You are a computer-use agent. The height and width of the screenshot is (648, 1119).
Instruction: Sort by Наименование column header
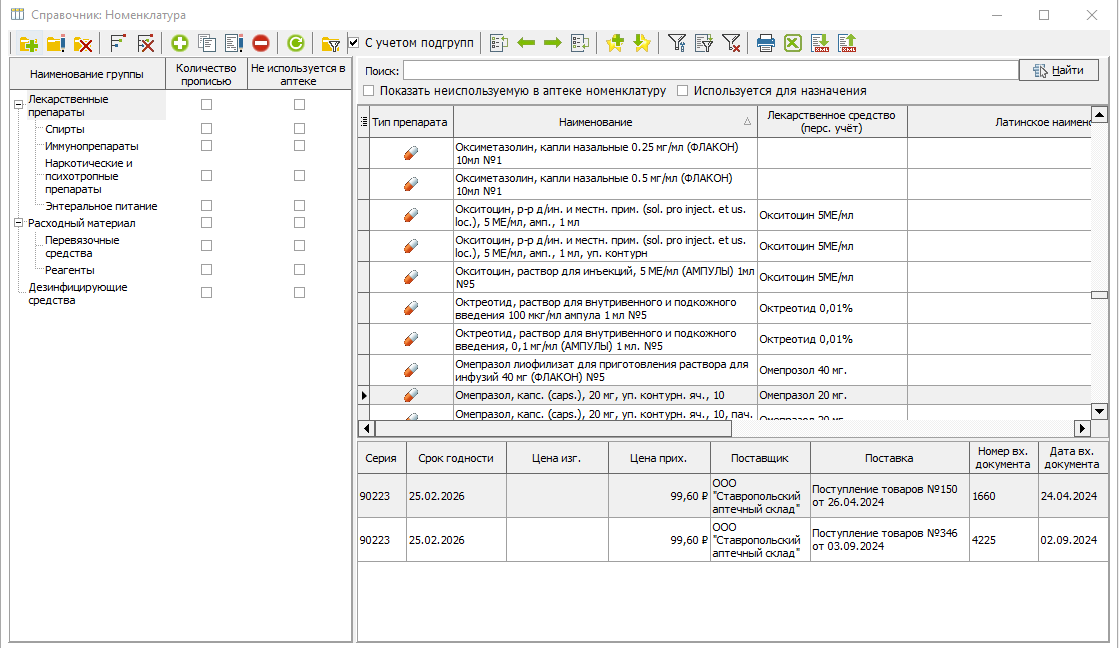[x=605, y=122]
